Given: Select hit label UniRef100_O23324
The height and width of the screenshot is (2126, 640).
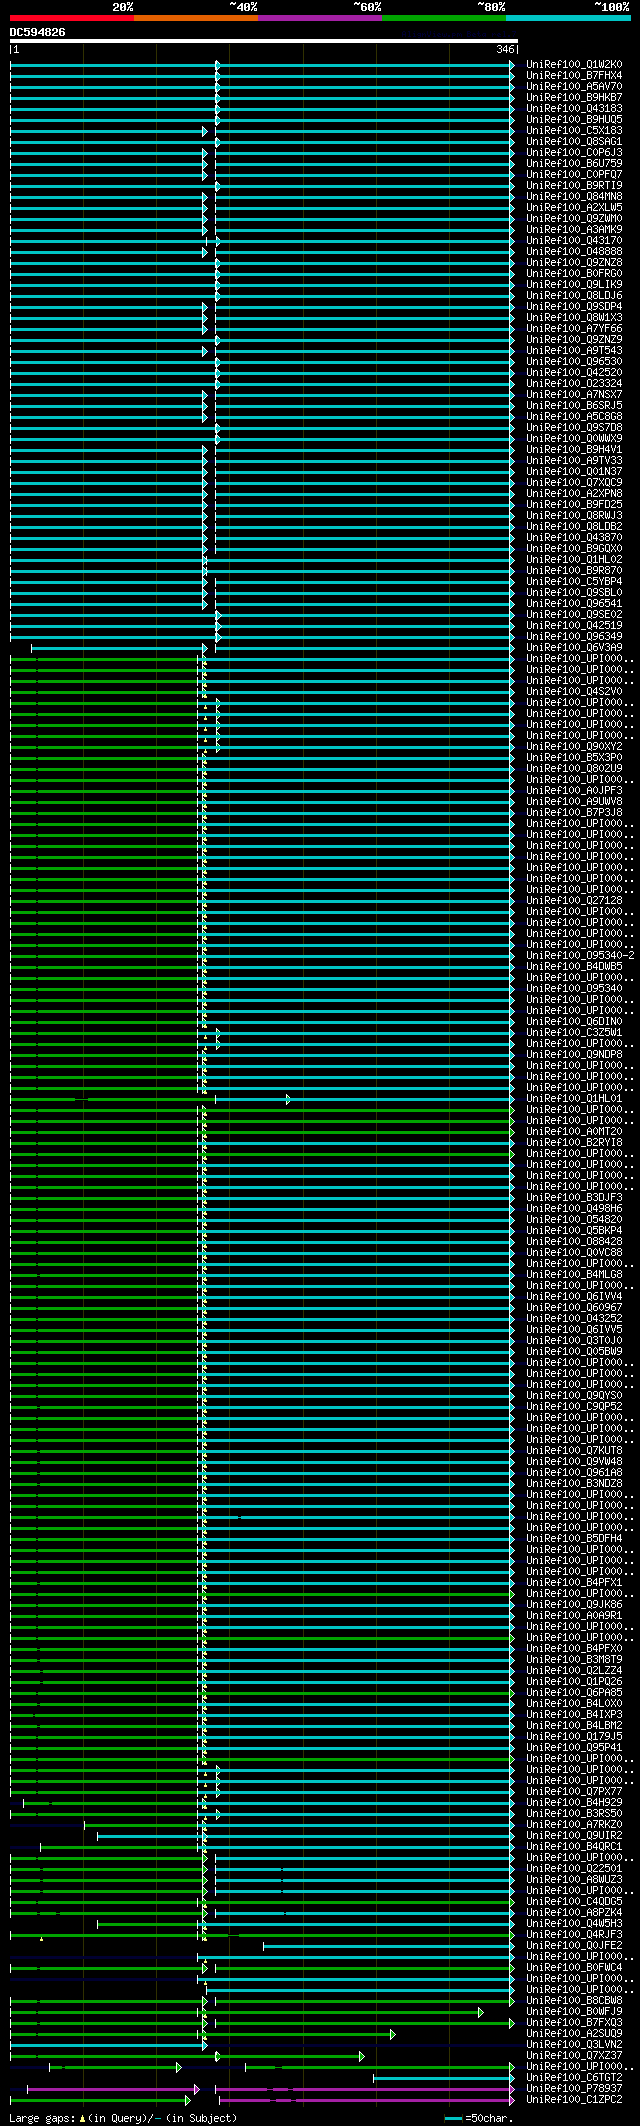Looking at the screenshot, I should click(574, 383).
